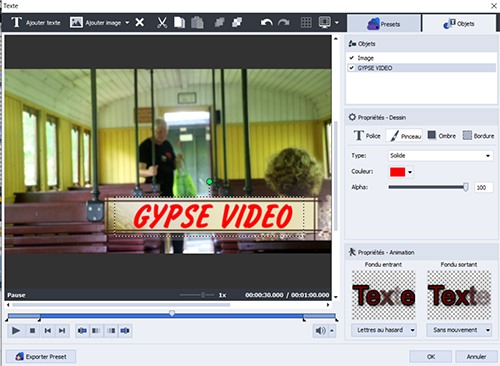Click the timecode 00:00:30.000 text
500x366 pixels.
(264, 295)
